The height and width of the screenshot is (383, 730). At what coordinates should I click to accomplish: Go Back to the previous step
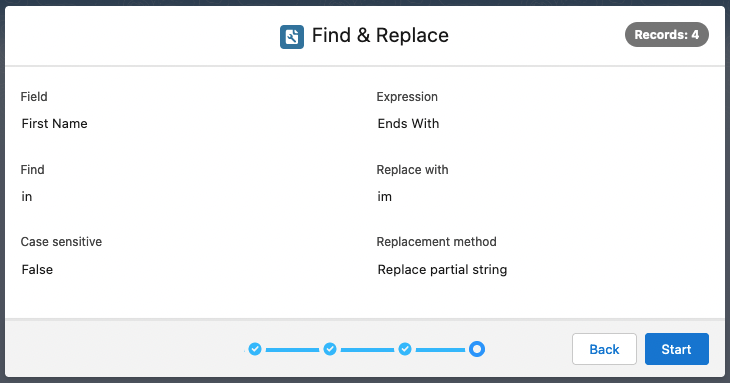tap(604, 349)
